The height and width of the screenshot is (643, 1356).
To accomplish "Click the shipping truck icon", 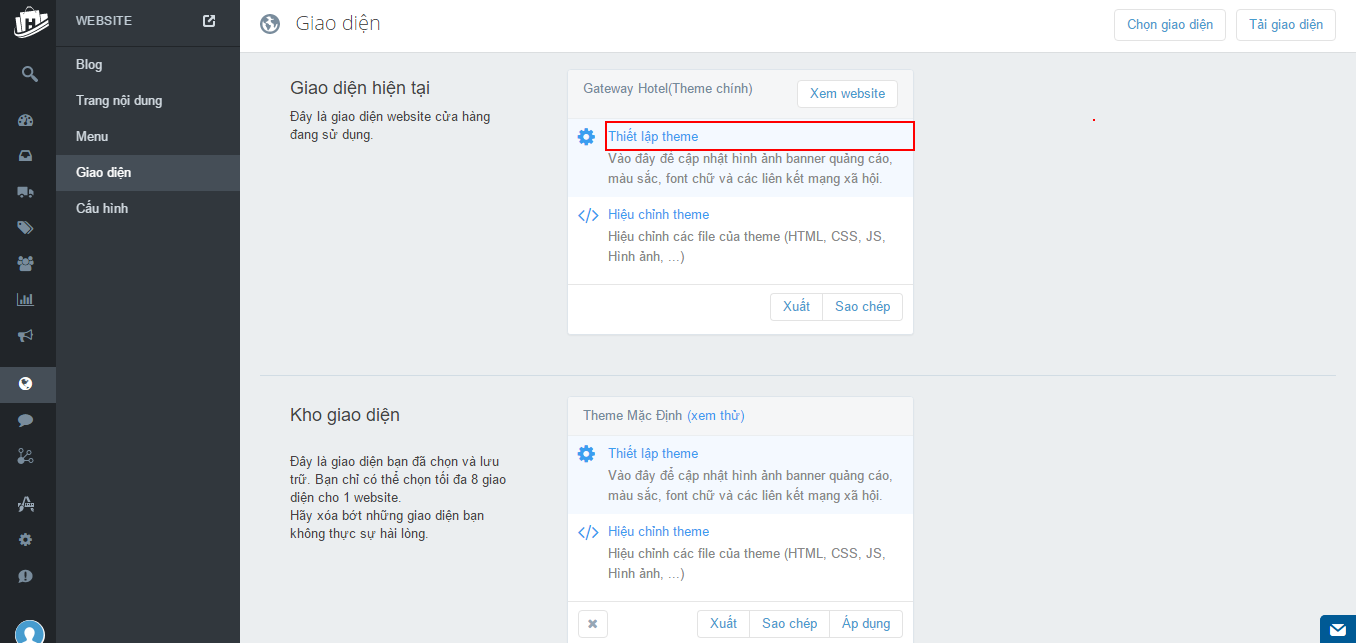I will (x=26, y=192).
